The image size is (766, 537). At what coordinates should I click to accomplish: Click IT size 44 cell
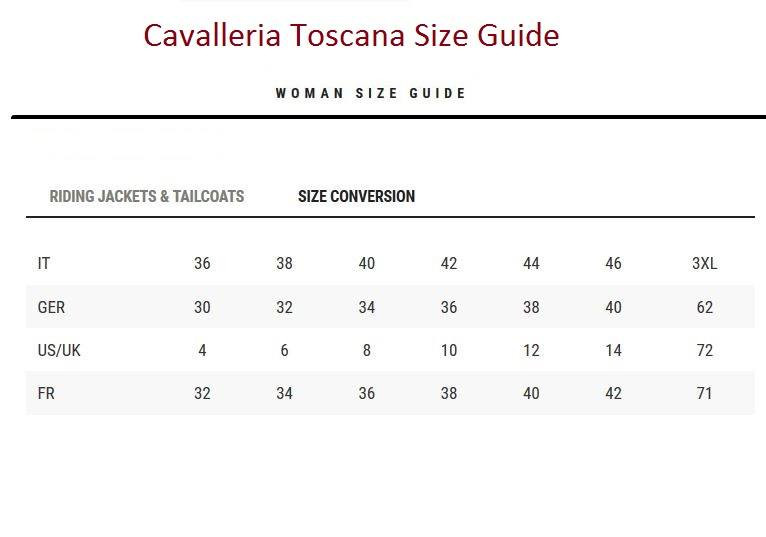531,264
